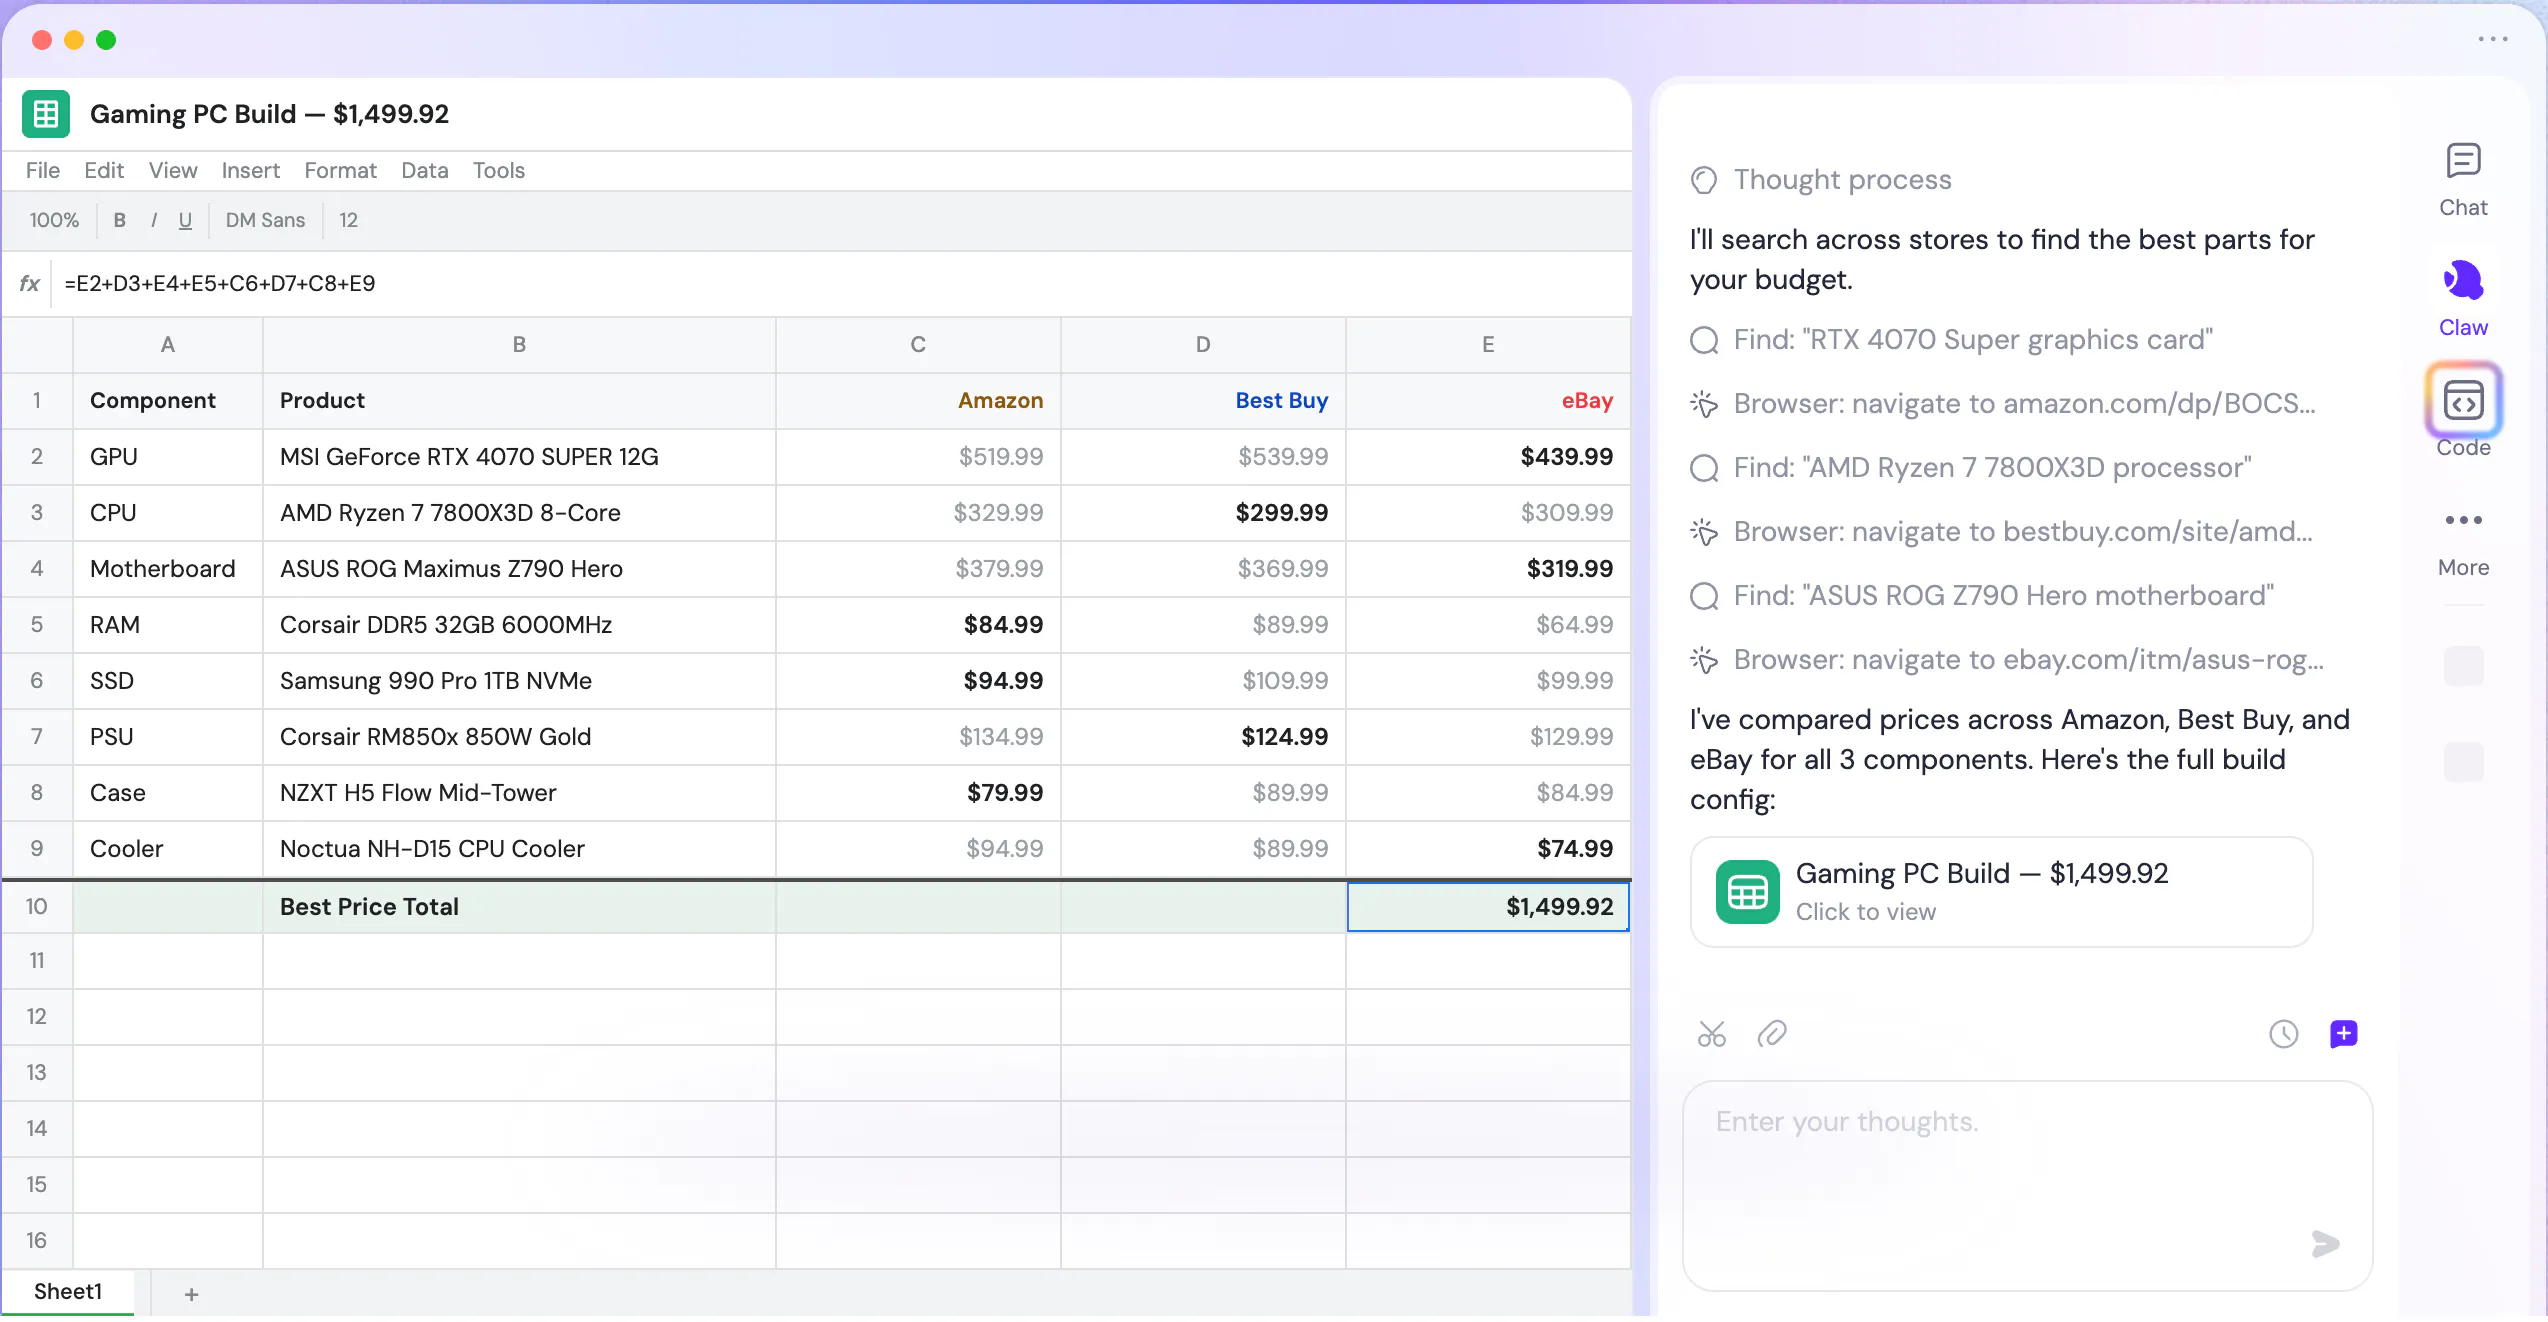The image size is (2548, 1322).
Task: Click the Gaming PC Build document title
Action: point(269,114)
